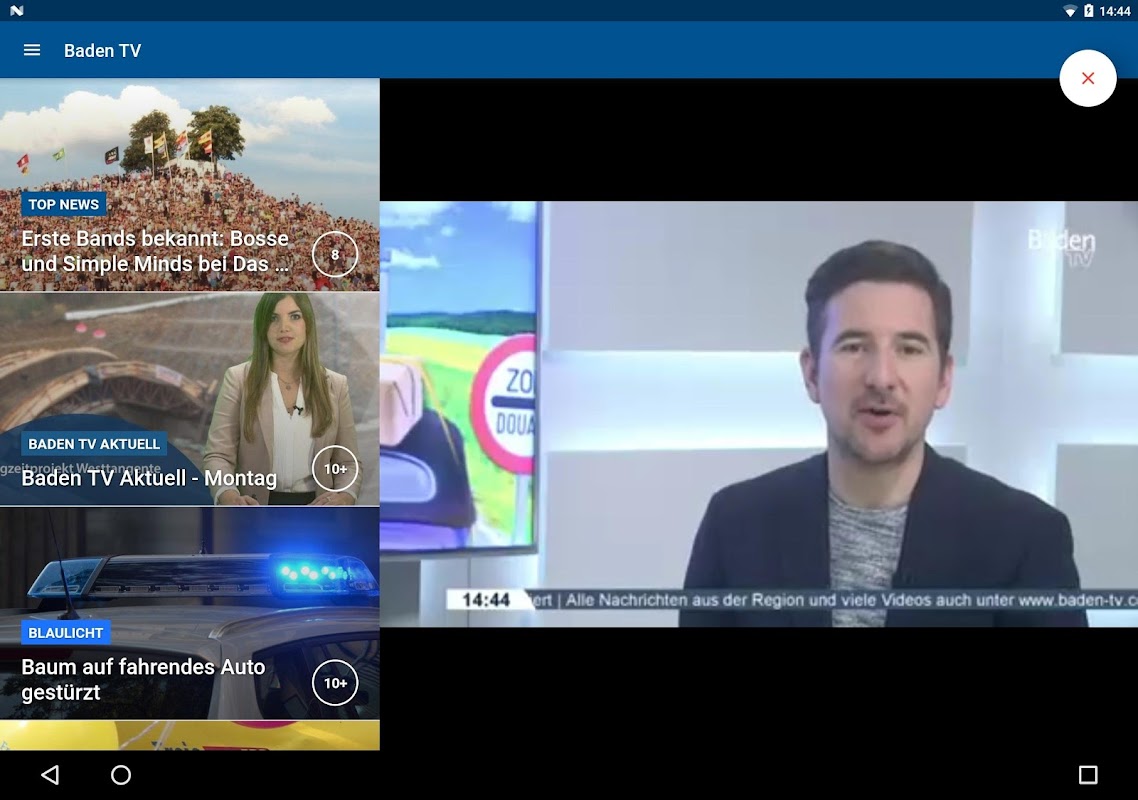Screen dimensions: 1138x800
Task: Open "Baum auf fahrendes Auto gestürzt" headline
Action: 143,679
